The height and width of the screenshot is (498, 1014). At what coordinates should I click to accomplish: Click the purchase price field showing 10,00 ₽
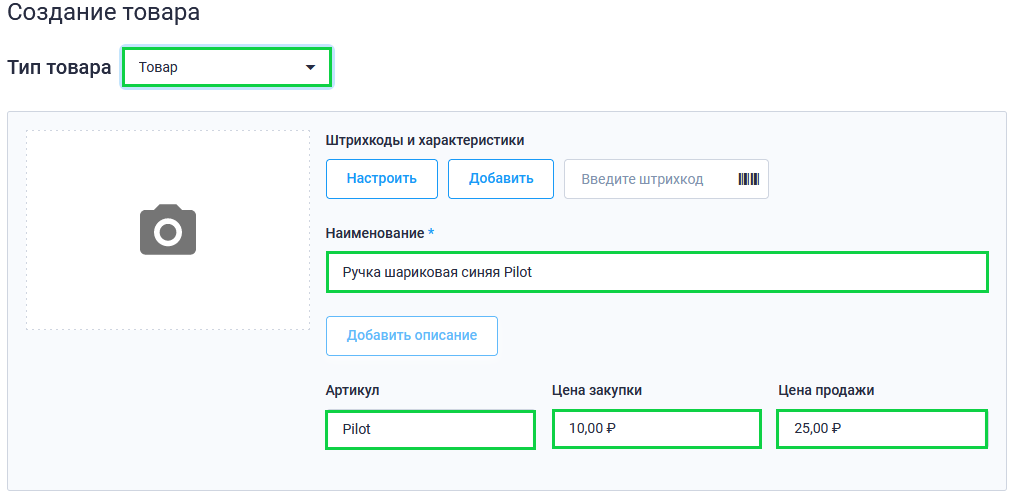[656, 428]
